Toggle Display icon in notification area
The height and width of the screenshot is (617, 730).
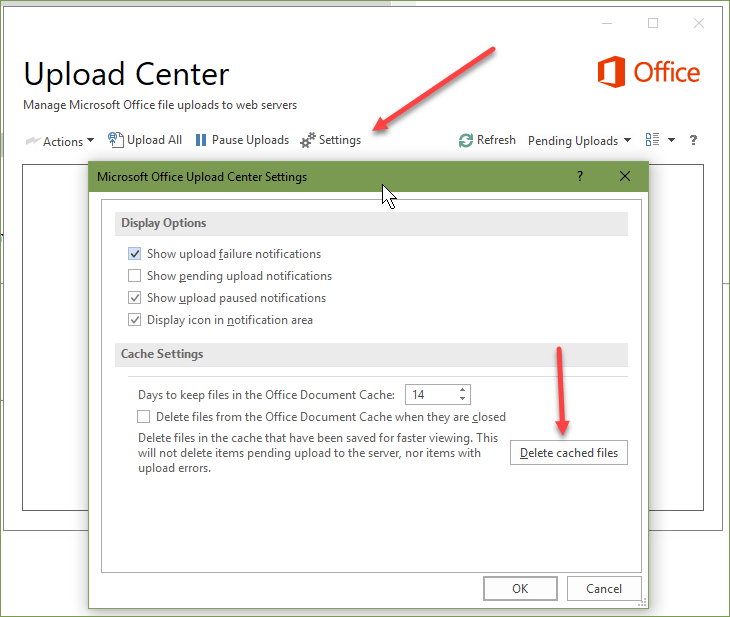pyautogui.click(x=135, y=320)
